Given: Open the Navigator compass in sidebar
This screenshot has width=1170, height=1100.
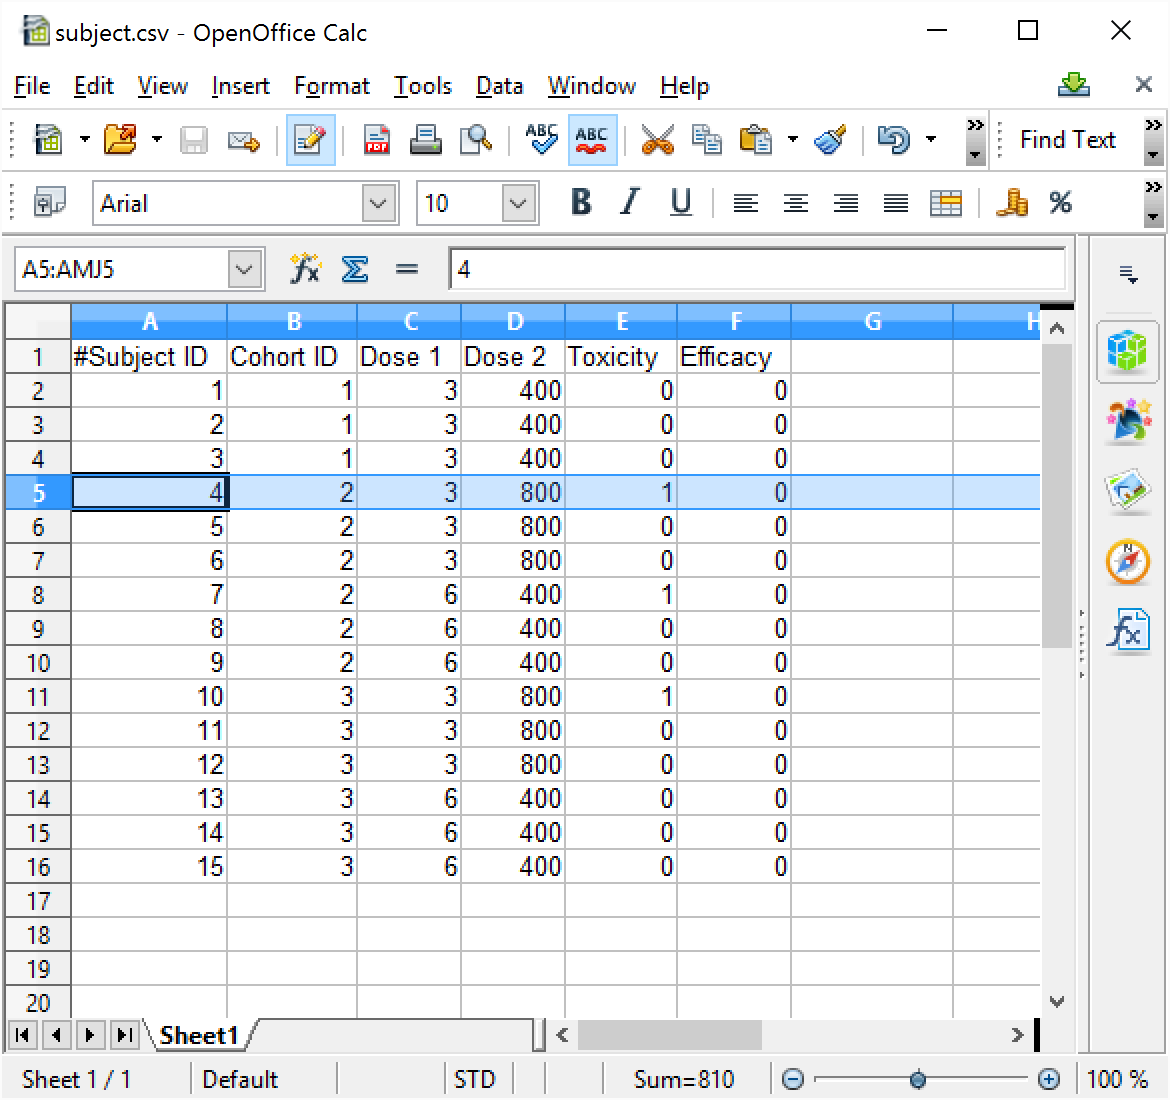Looking at the screenshot, I should (x=1128, y=561).
